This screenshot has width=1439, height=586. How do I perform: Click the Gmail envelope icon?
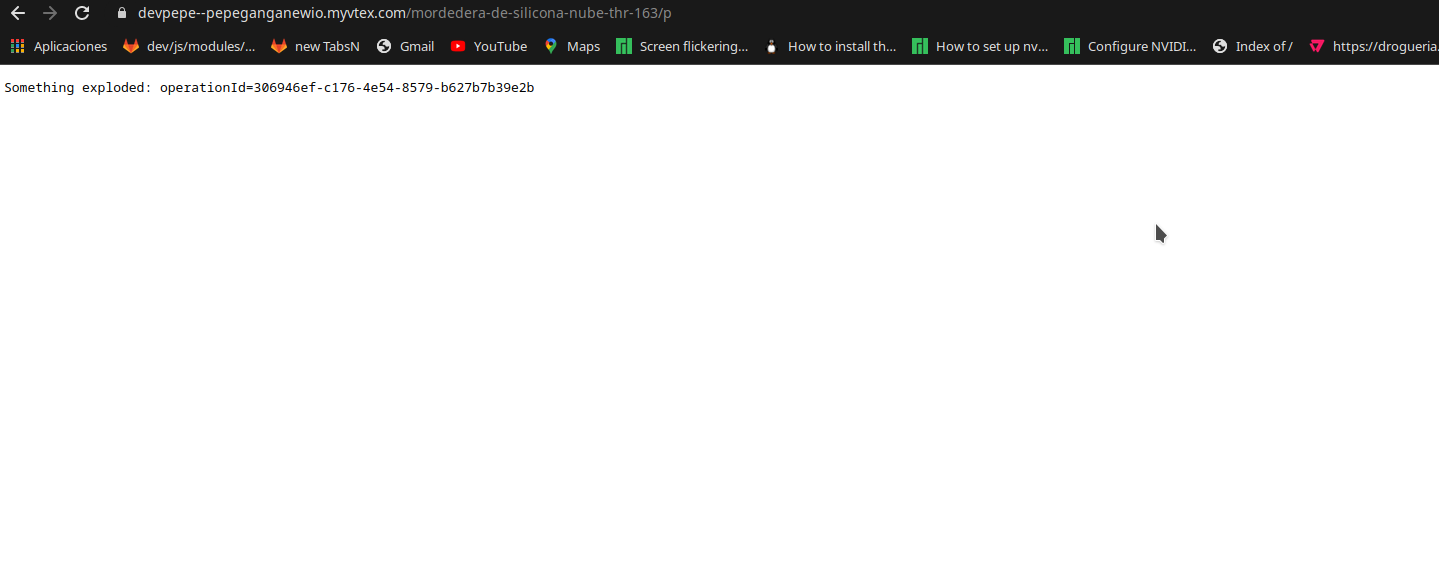point(385,46)
